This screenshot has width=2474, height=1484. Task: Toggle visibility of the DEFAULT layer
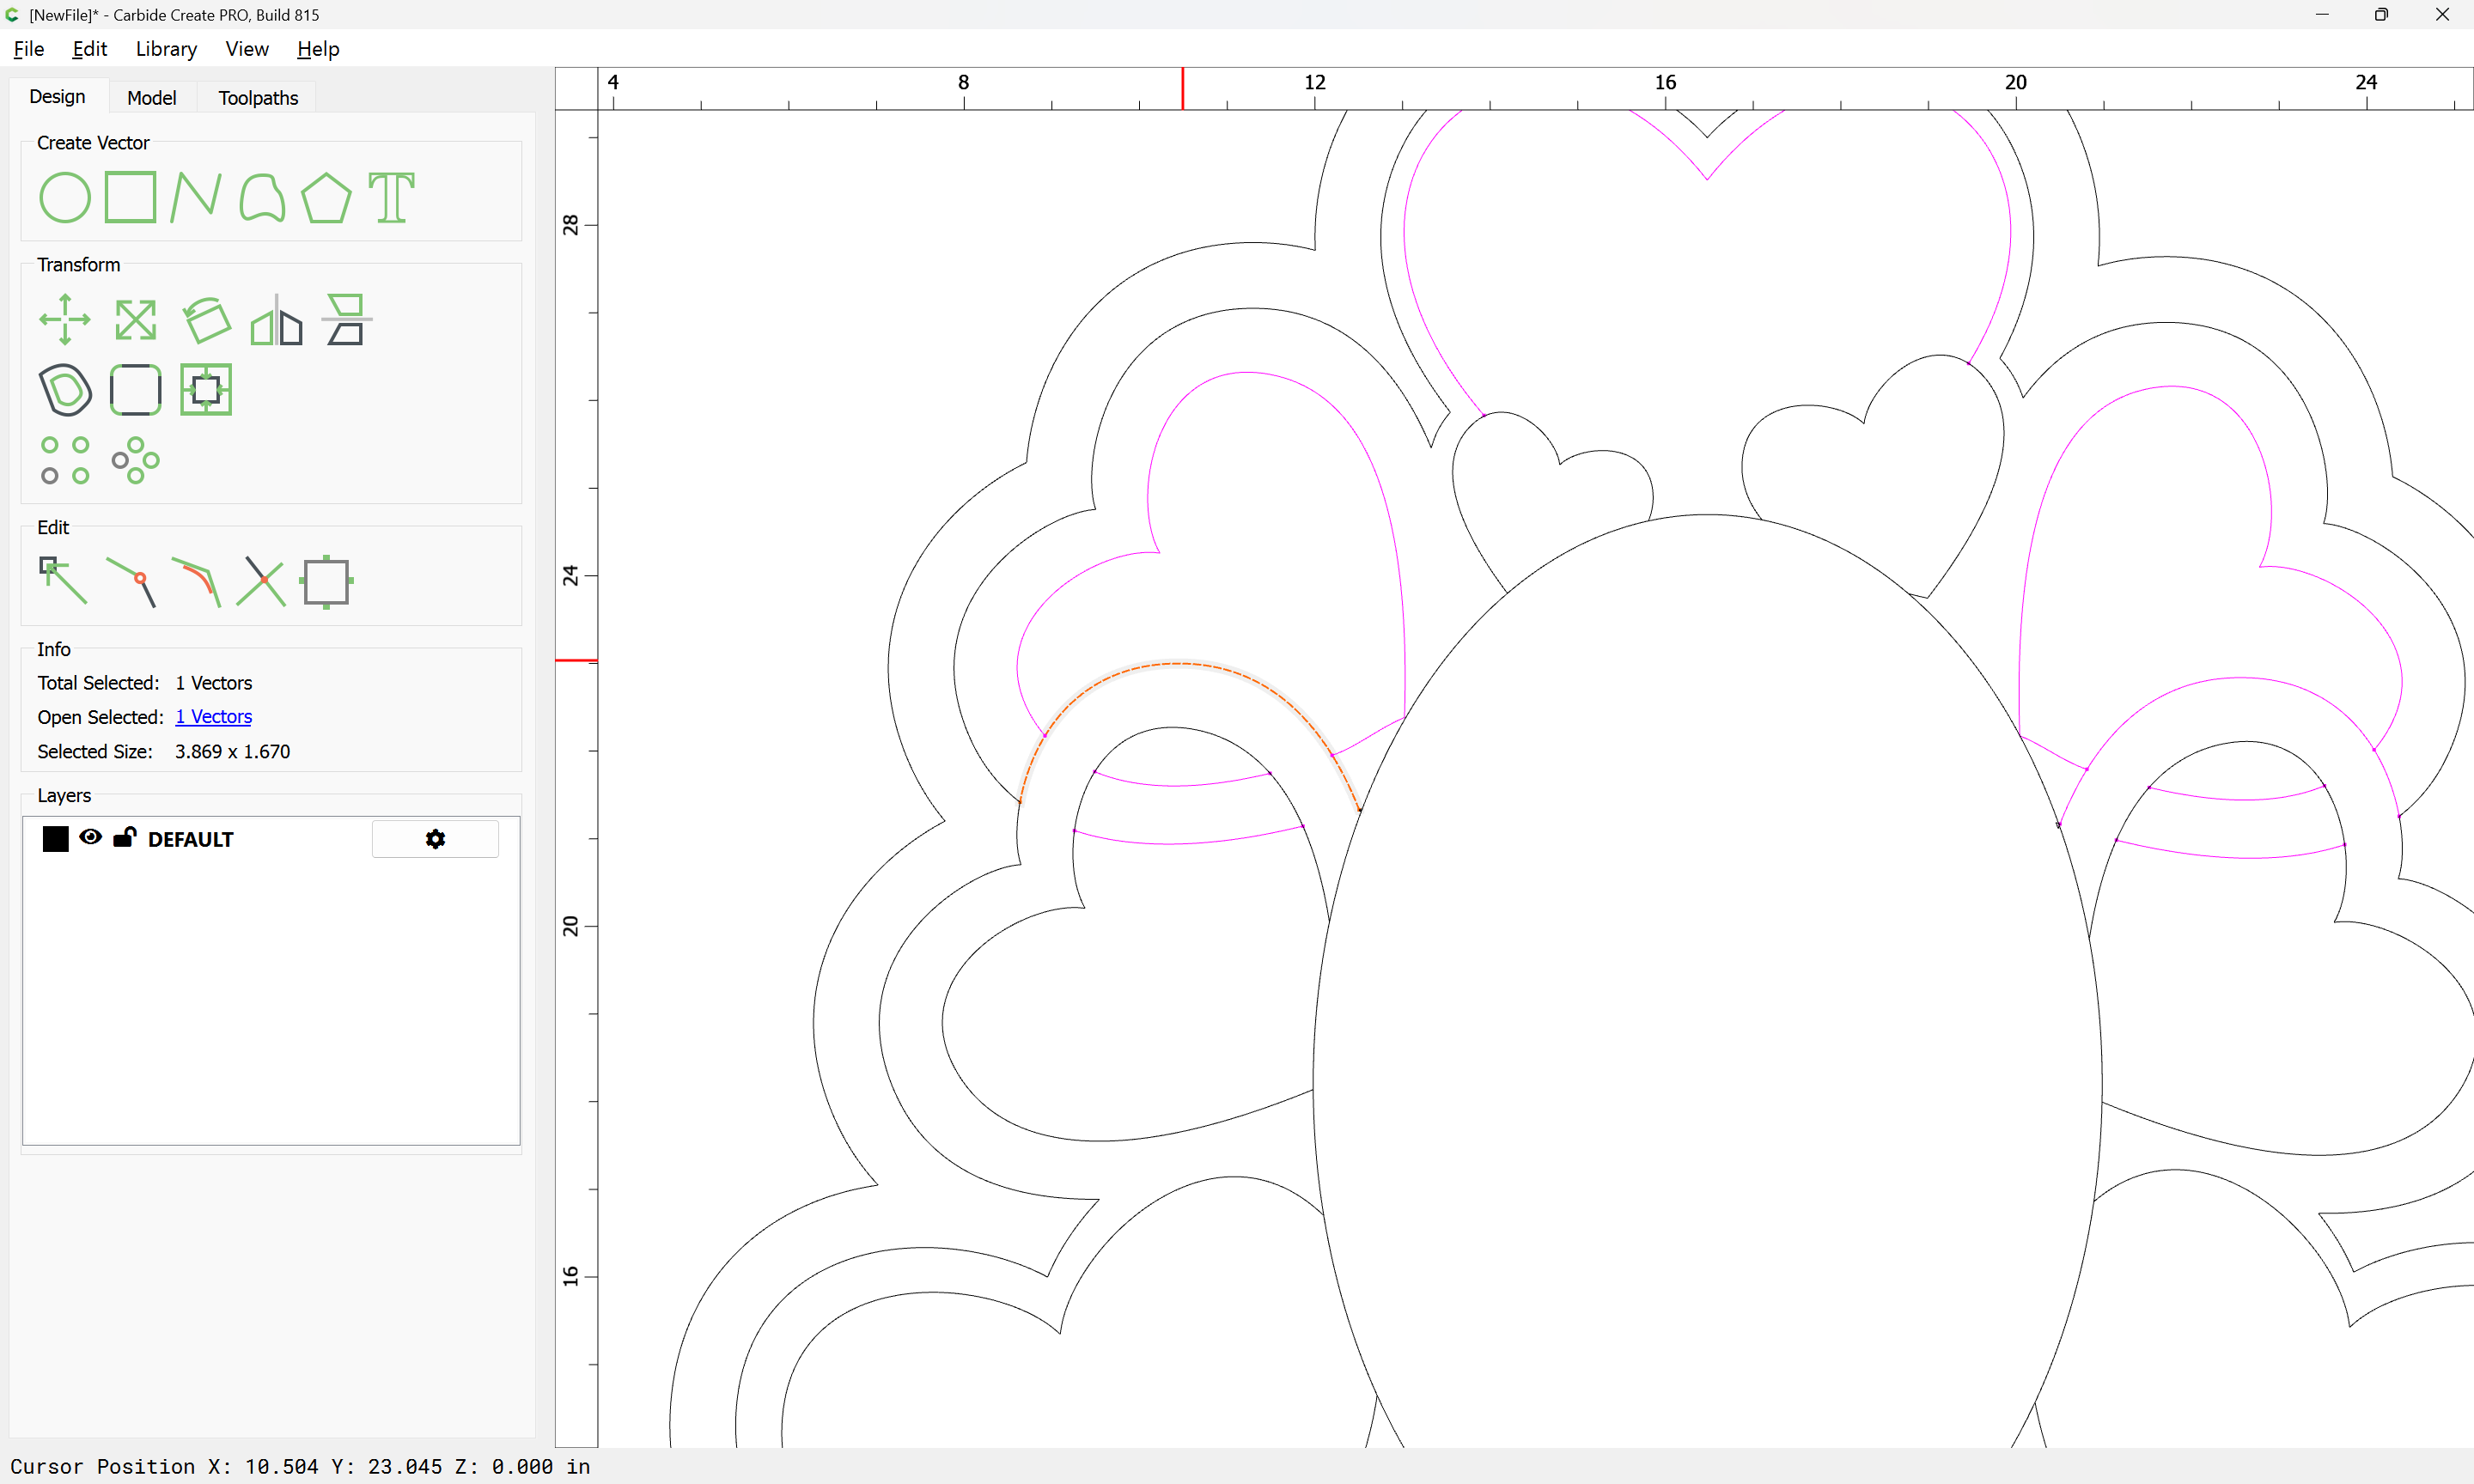(90, 838)
